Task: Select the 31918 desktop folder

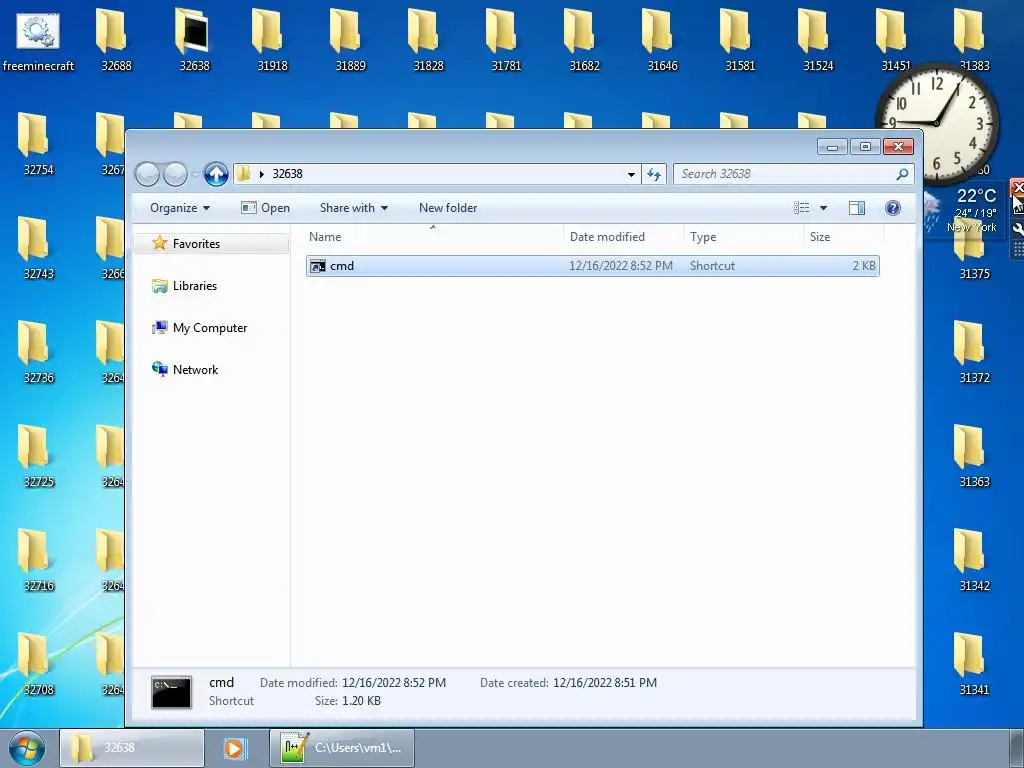Action: (x=272, y=42)
